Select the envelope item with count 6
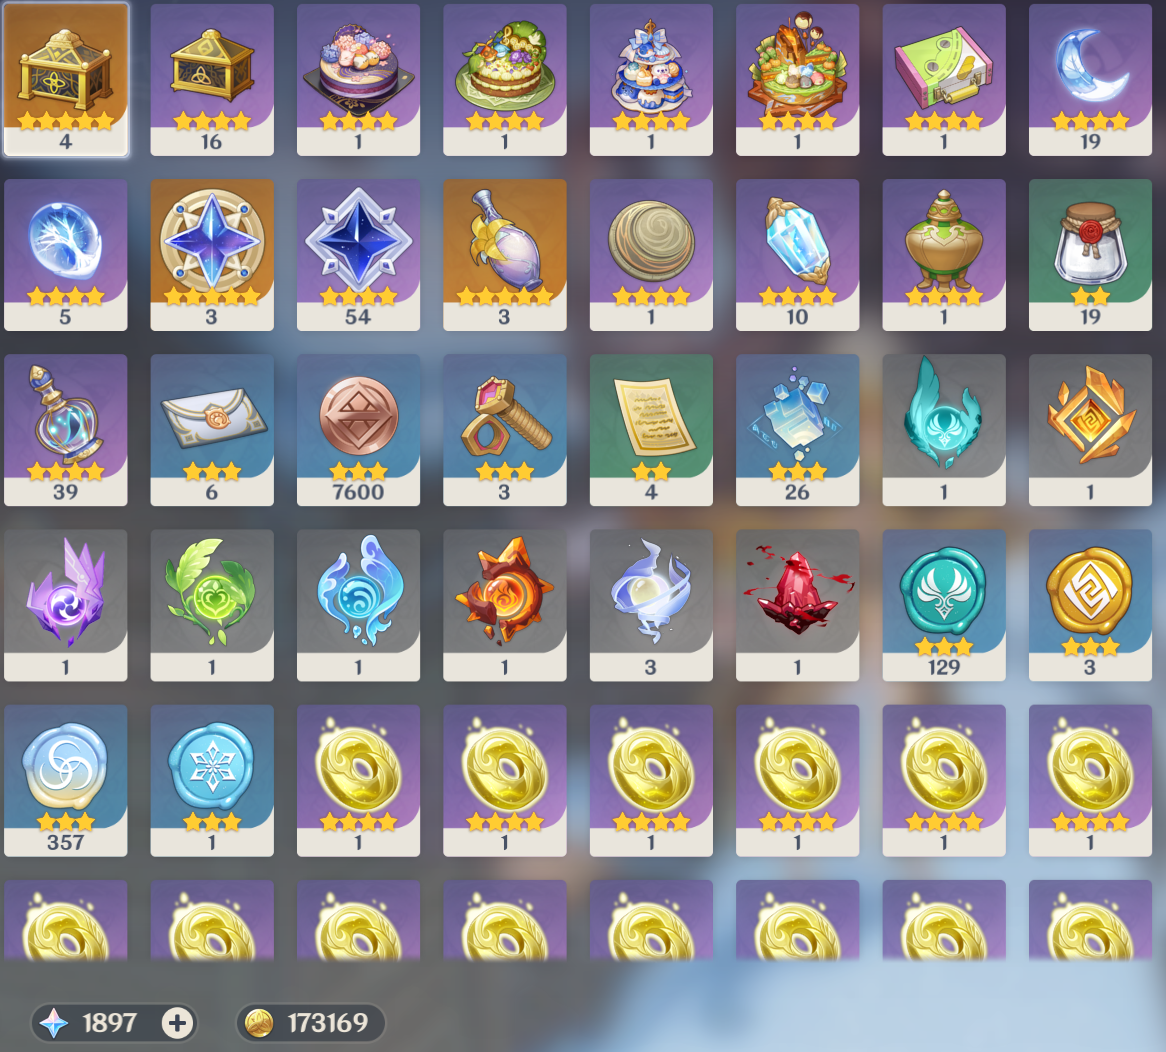This screenshot has width=1166, height=1052. [x=212, y=430]
